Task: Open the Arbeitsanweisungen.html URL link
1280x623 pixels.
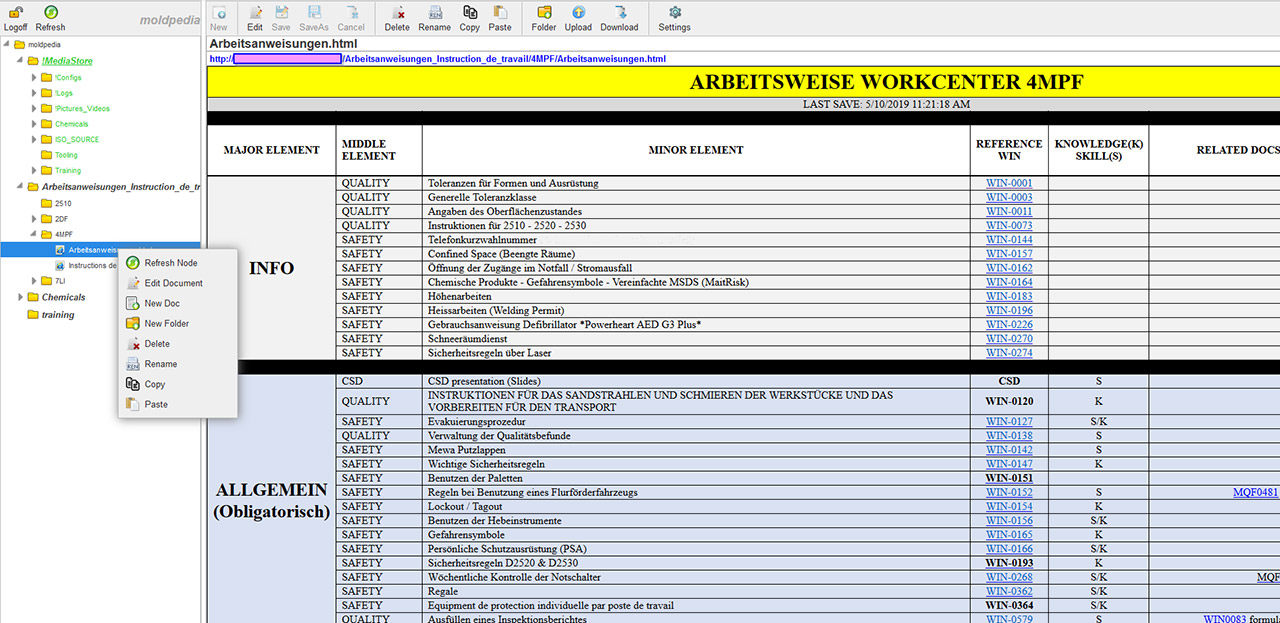Action: coord(438,59)
